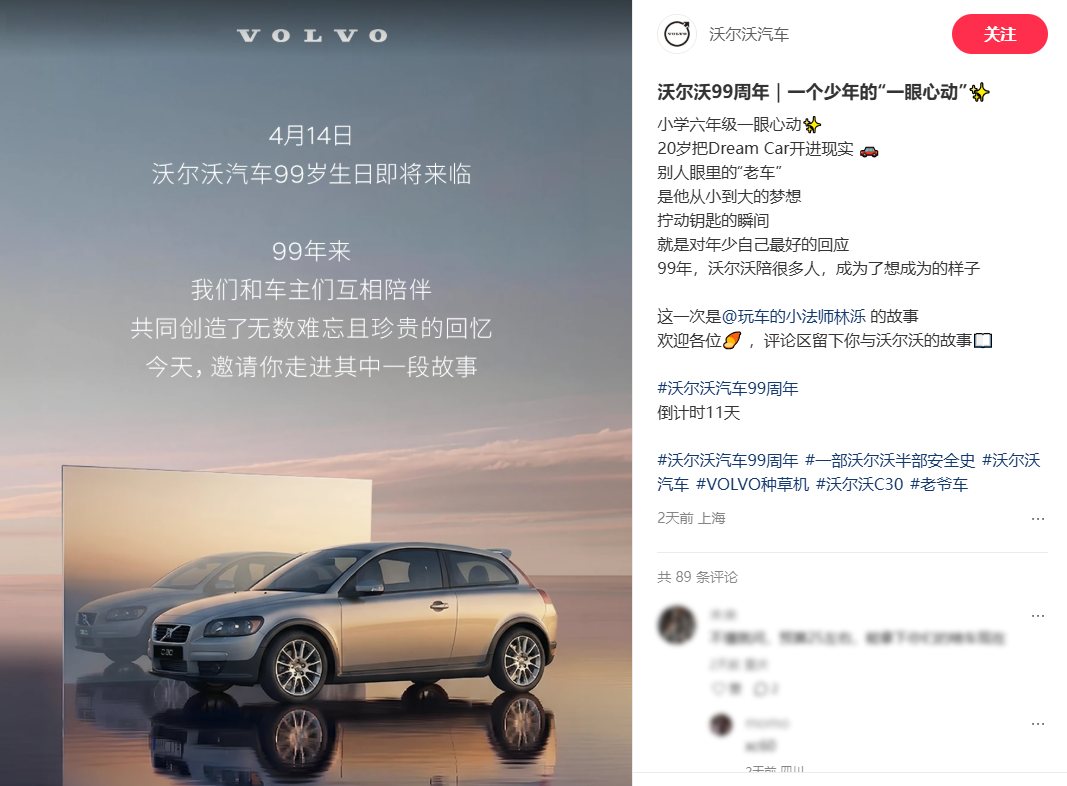Open three-dot menu on second comment reply
1067x786 pixels.
pyautogui.click(x=1037, y=724)
